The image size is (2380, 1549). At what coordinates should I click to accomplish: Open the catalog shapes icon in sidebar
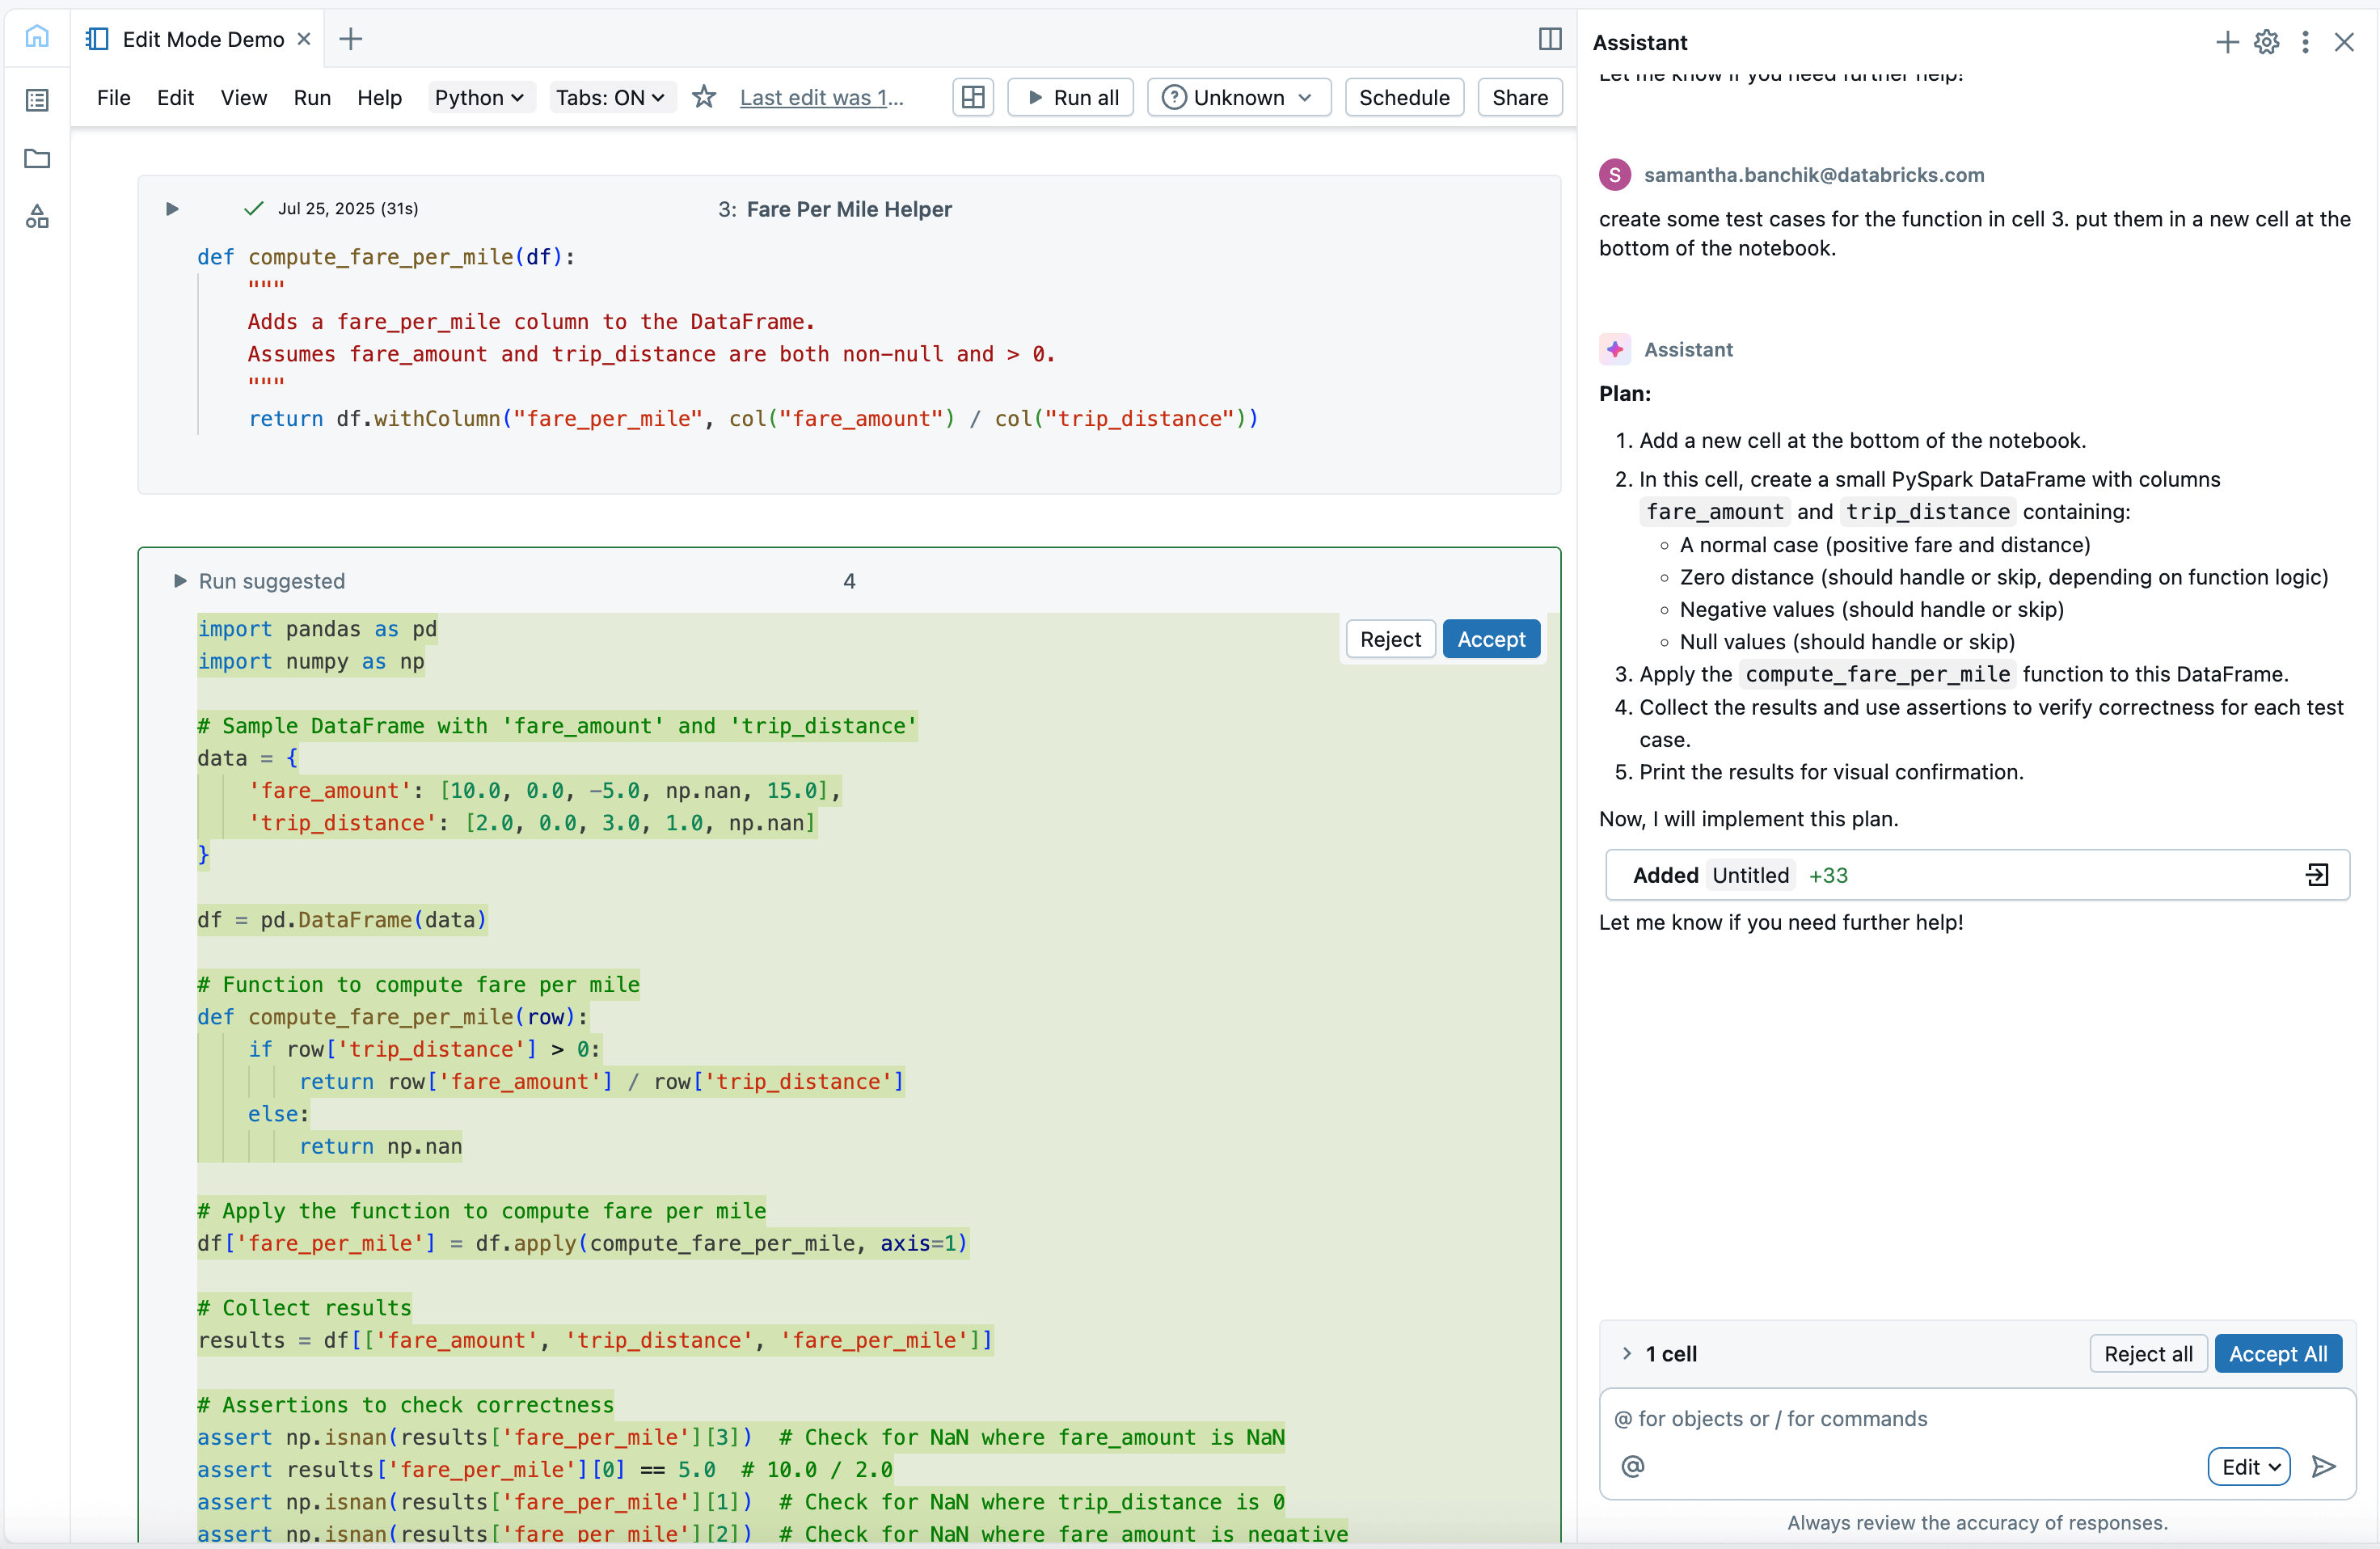click(37, 217)
